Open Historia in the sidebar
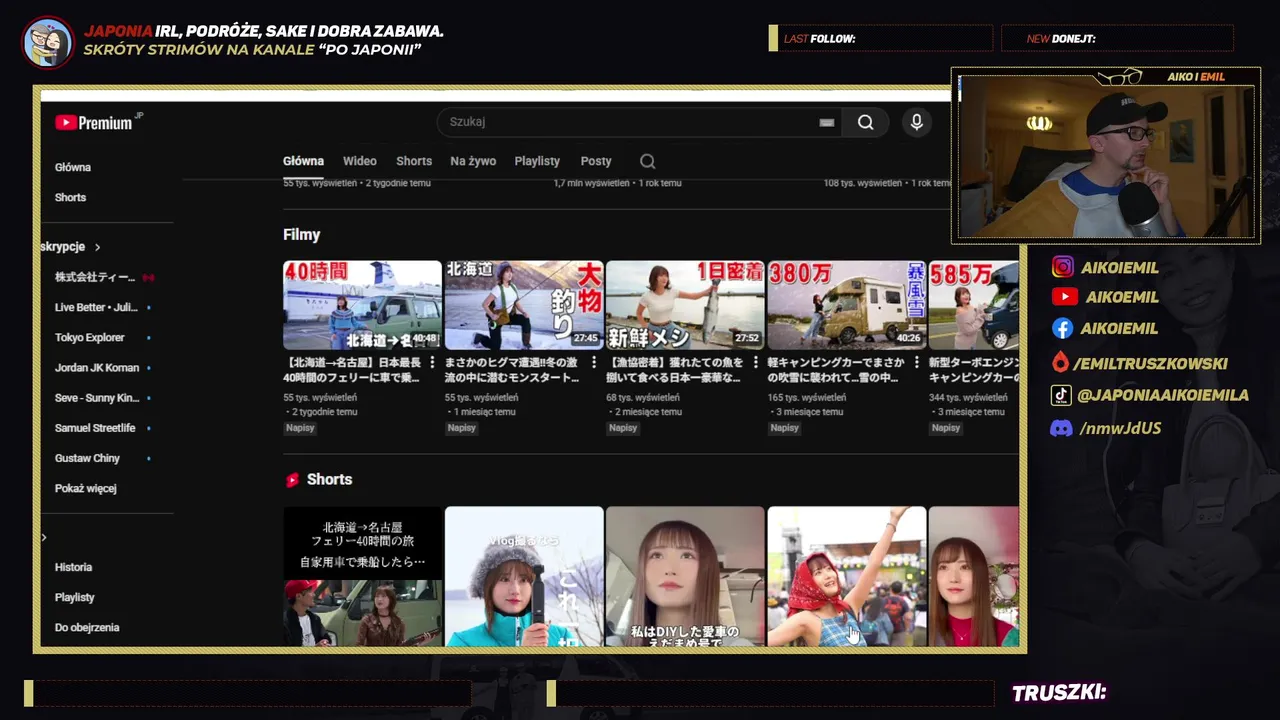The height and width of the screenshot is (720, 1280). pos(74,567)
